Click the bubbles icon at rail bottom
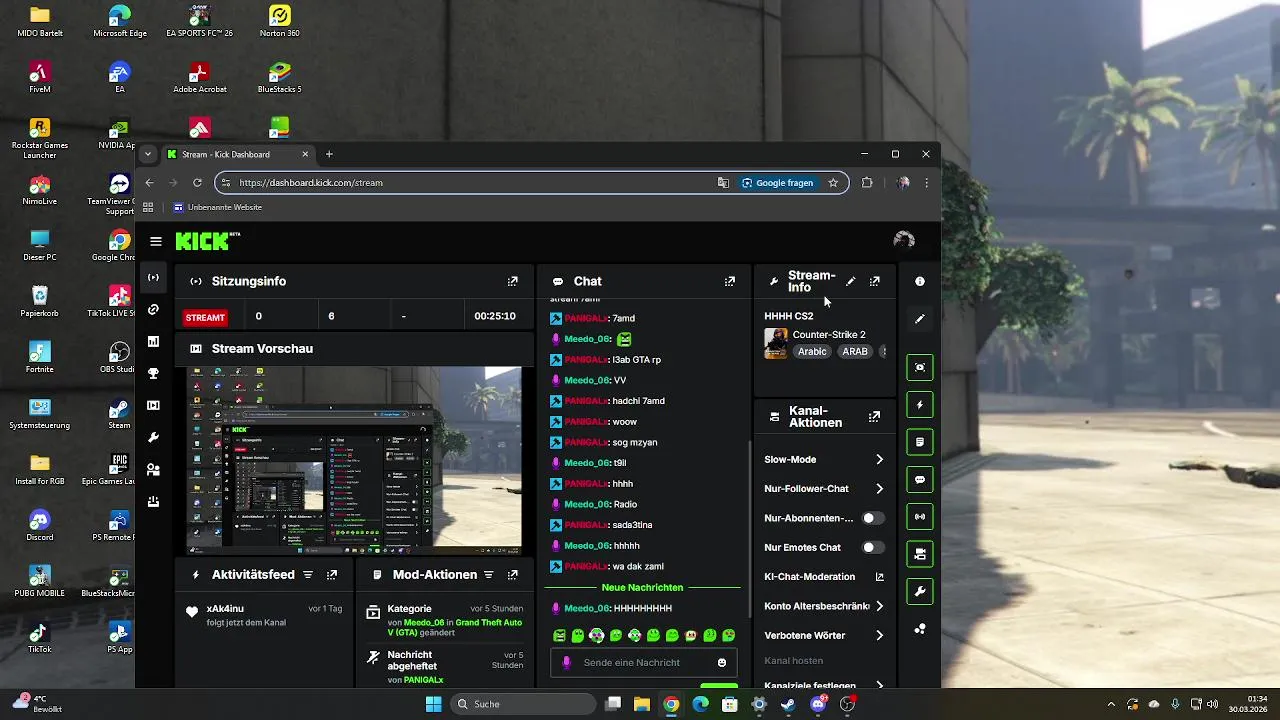This screenshot has width=1280, height=720. coord(920,629)
